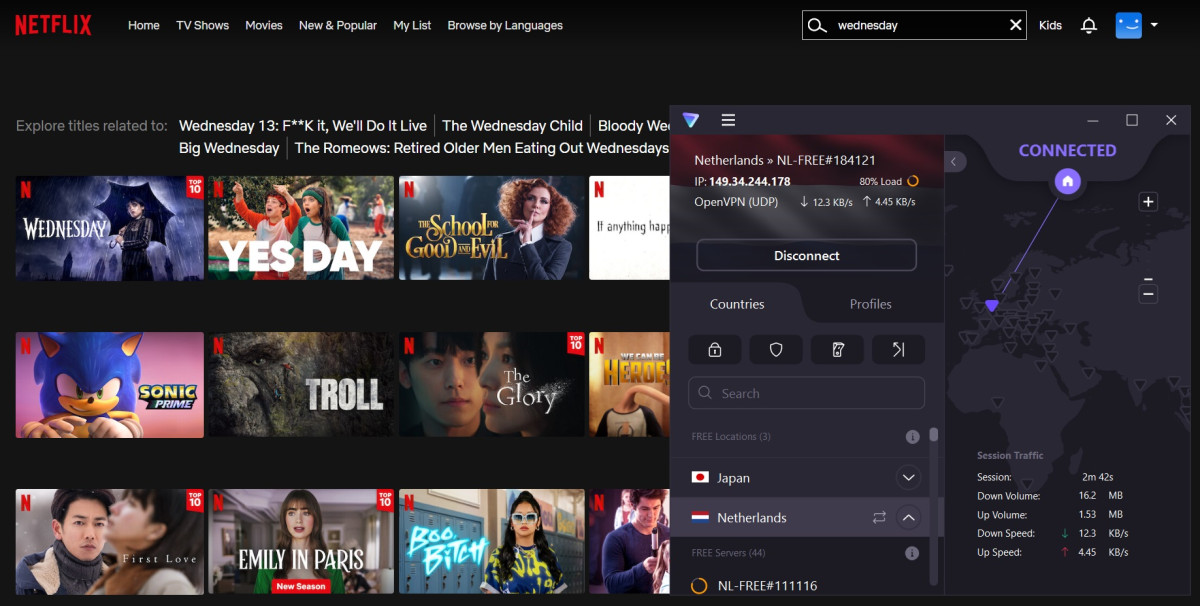1200x606 pixels.
Task: Open related title "Big Wednesday"
Action: pos(229,148)
